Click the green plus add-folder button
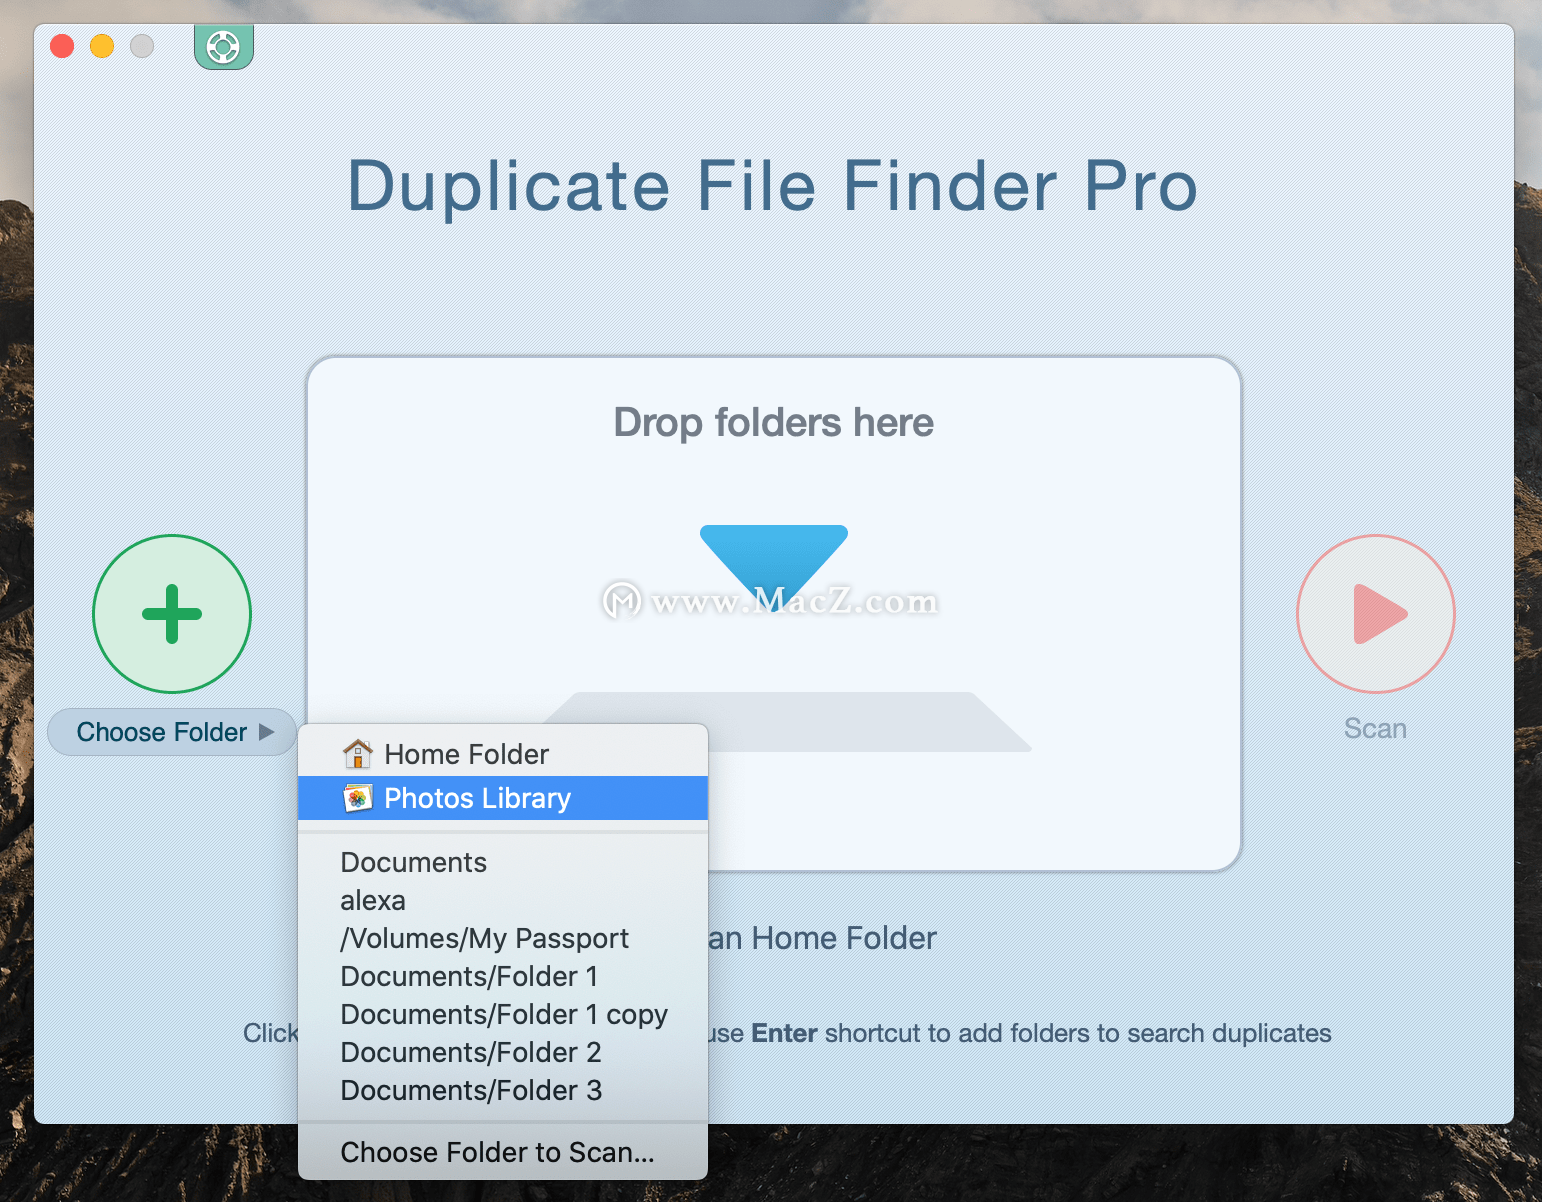 click(x=172, y=614)
